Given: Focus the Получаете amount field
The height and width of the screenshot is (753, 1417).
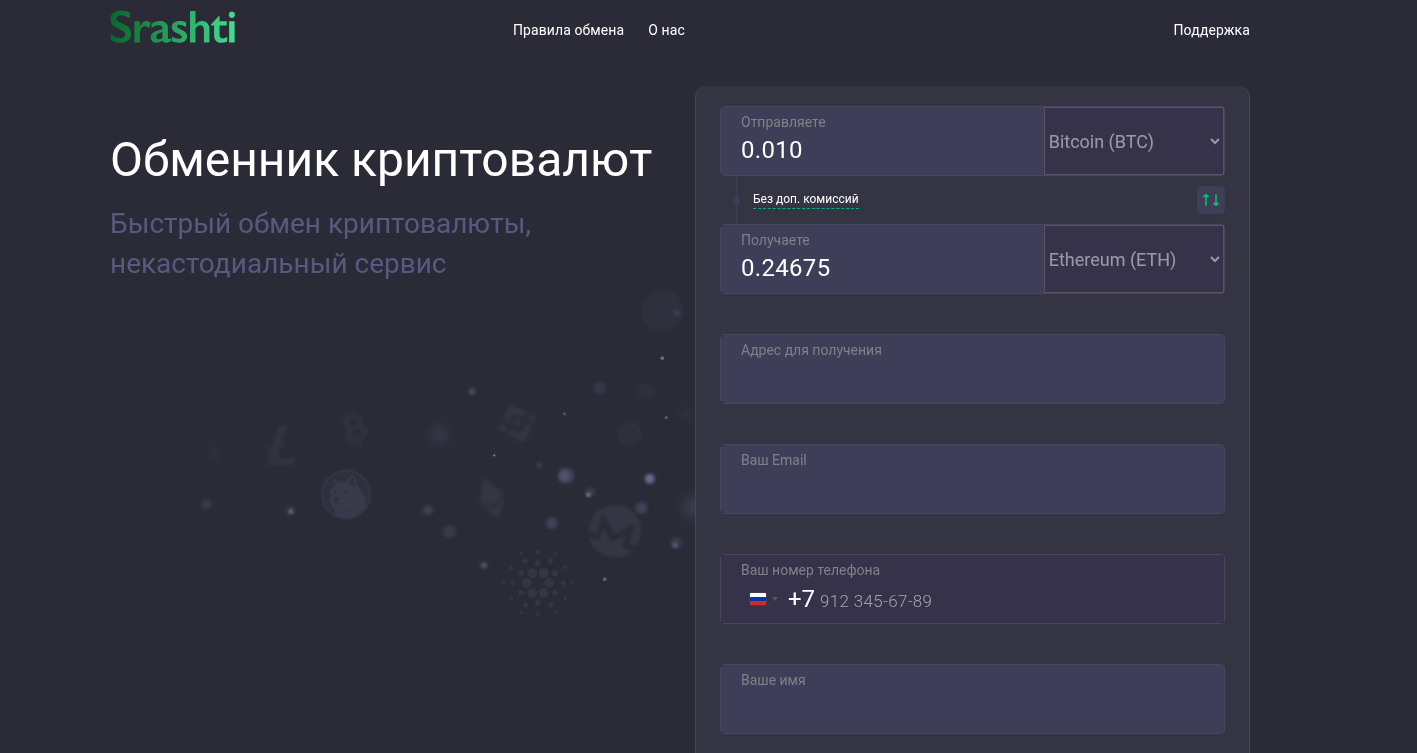Looking at the screenshot, I should [880, 268].
